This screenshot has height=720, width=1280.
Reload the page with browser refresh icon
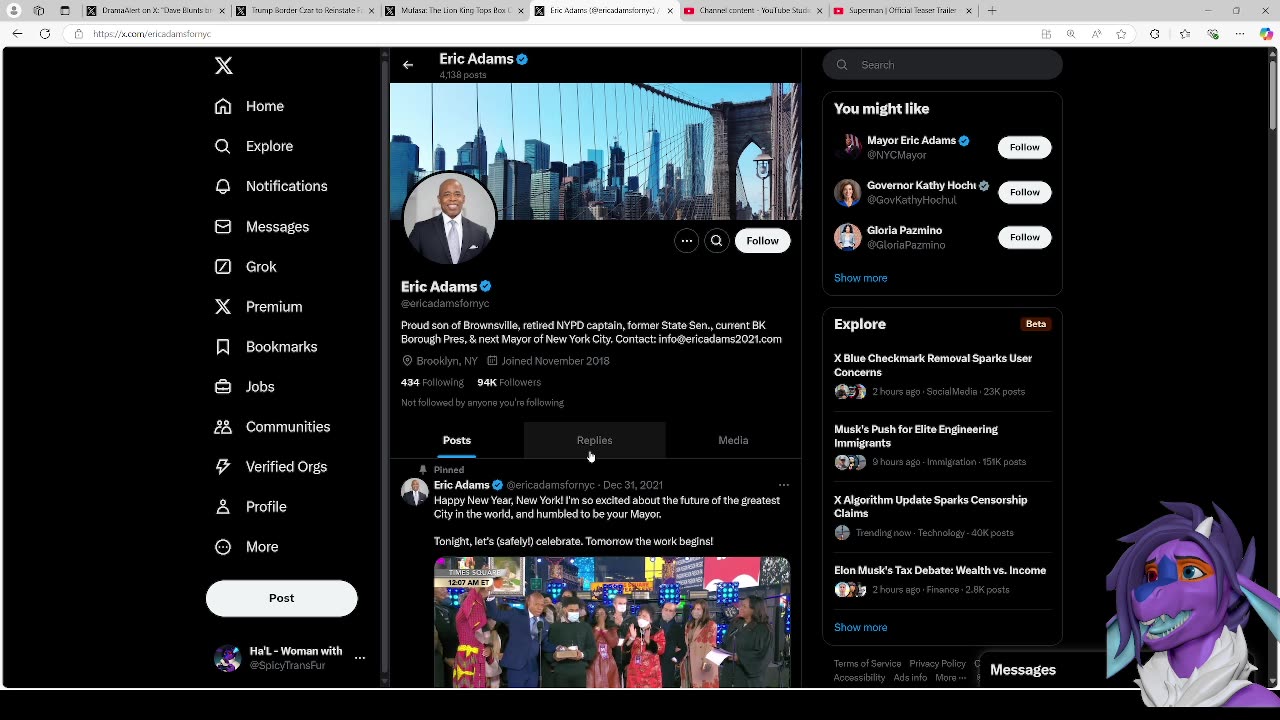pyautogui.click(x=45, y=34)
